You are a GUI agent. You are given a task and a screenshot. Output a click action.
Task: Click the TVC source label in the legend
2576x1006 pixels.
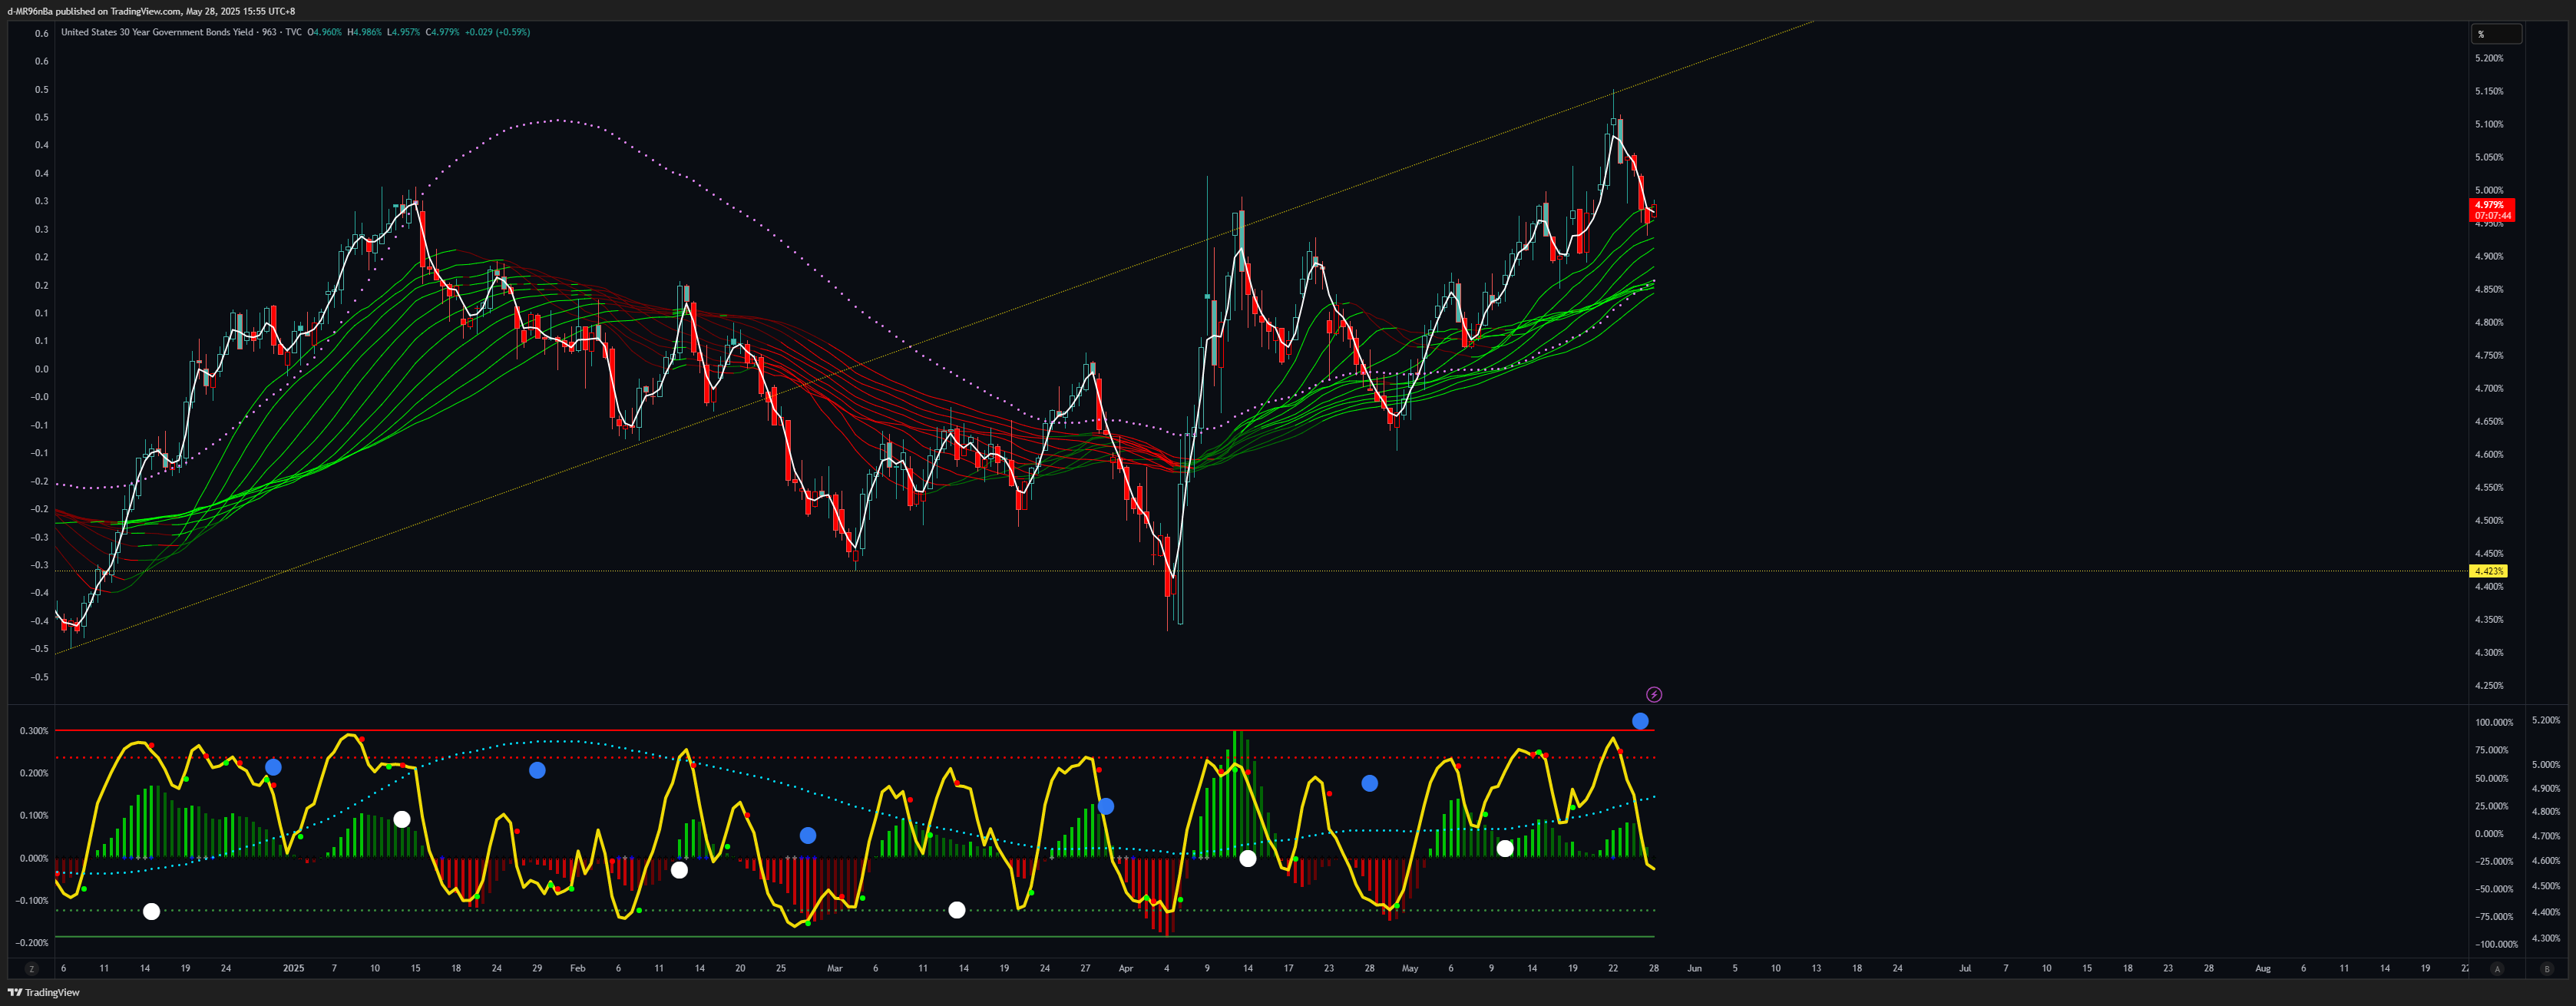[x=293, y=32]
